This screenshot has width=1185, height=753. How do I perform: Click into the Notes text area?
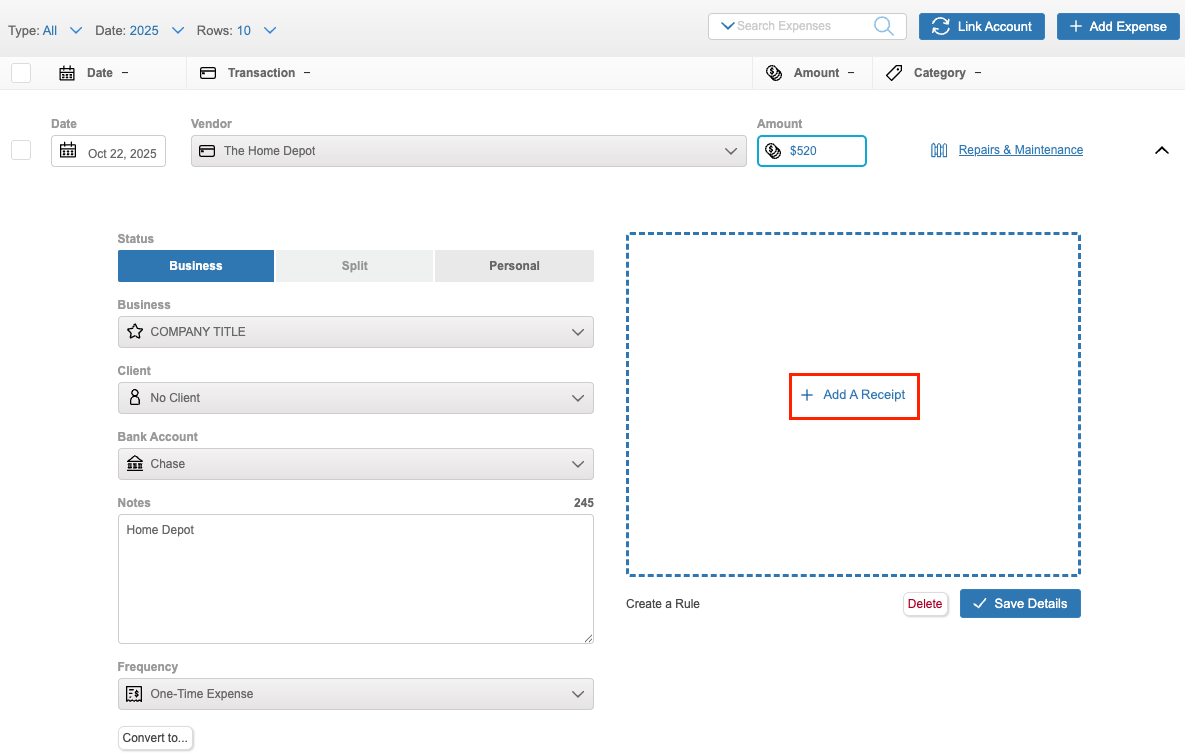(x=355, y=578)
